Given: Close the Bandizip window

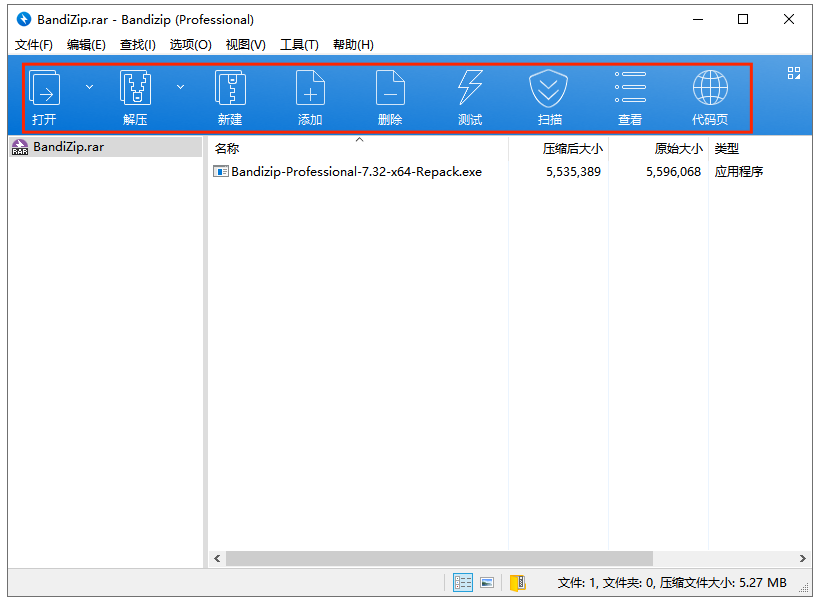Looking at the screenshot, I should (x=789, y=19).
